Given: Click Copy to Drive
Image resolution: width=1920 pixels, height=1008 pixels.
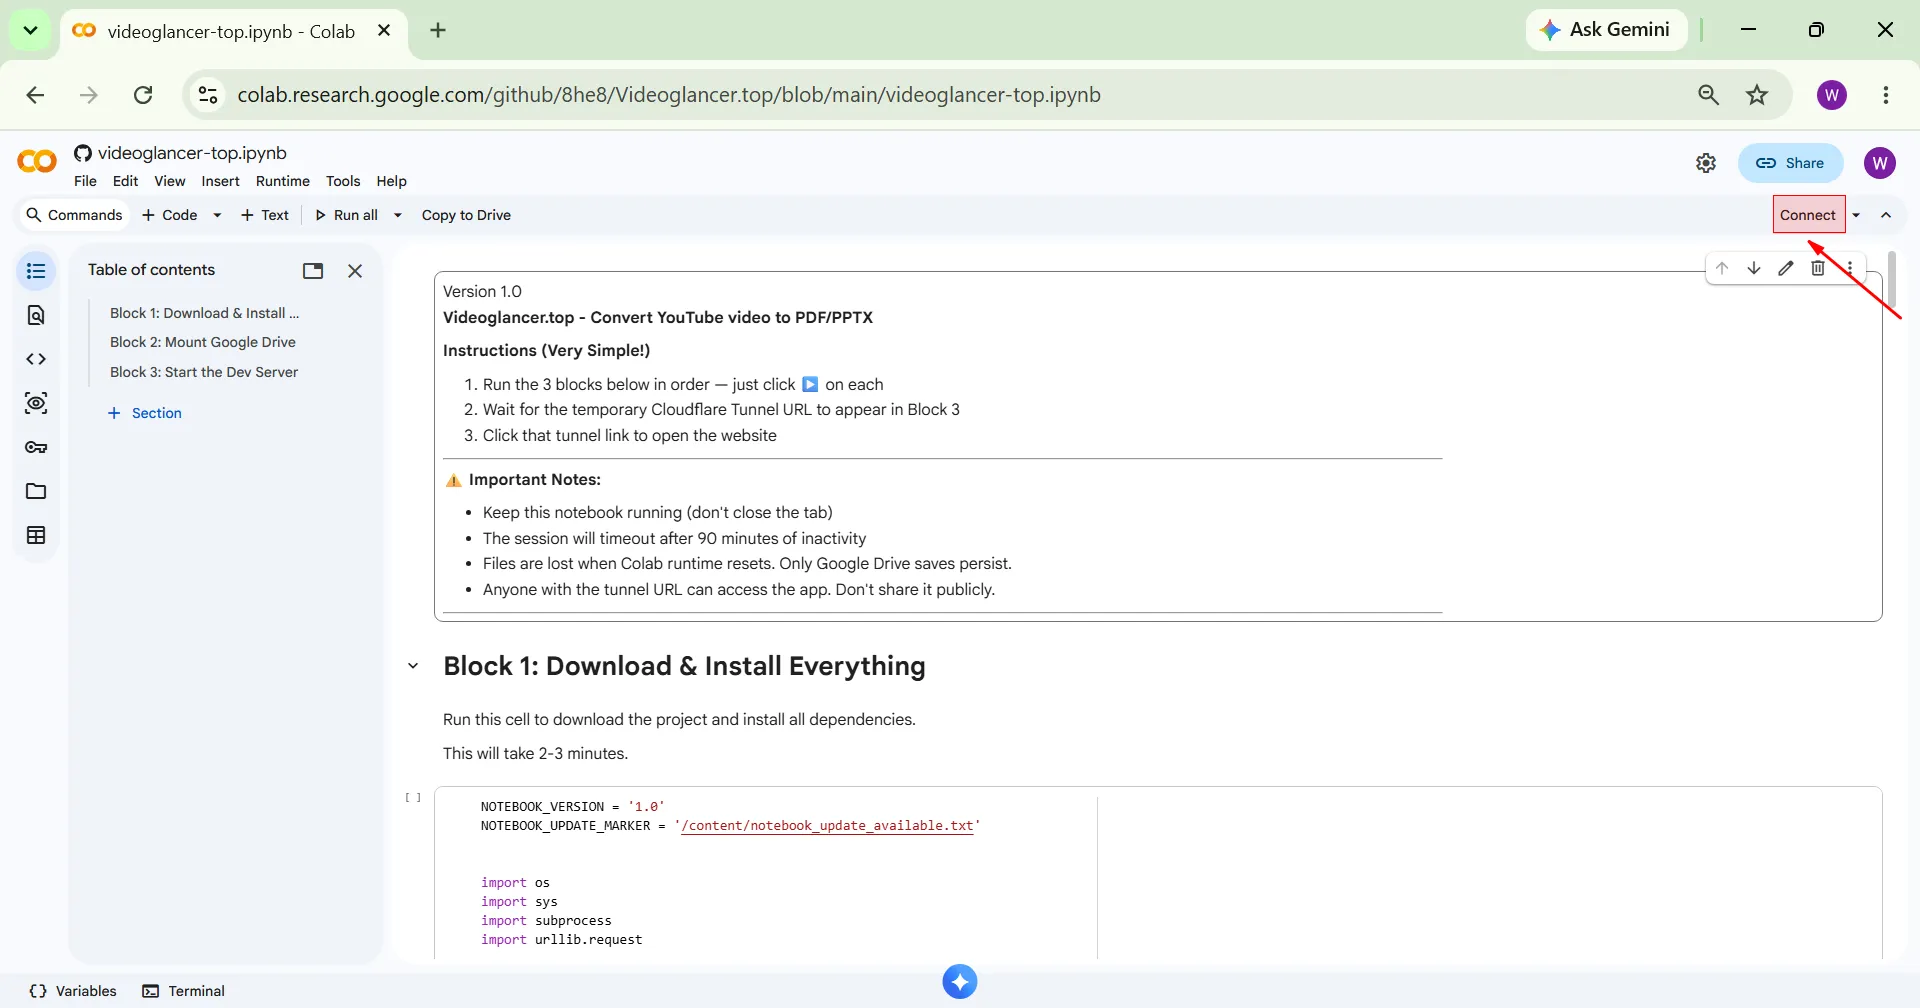Looking at the screenshot, I should (x=466, y=215).
